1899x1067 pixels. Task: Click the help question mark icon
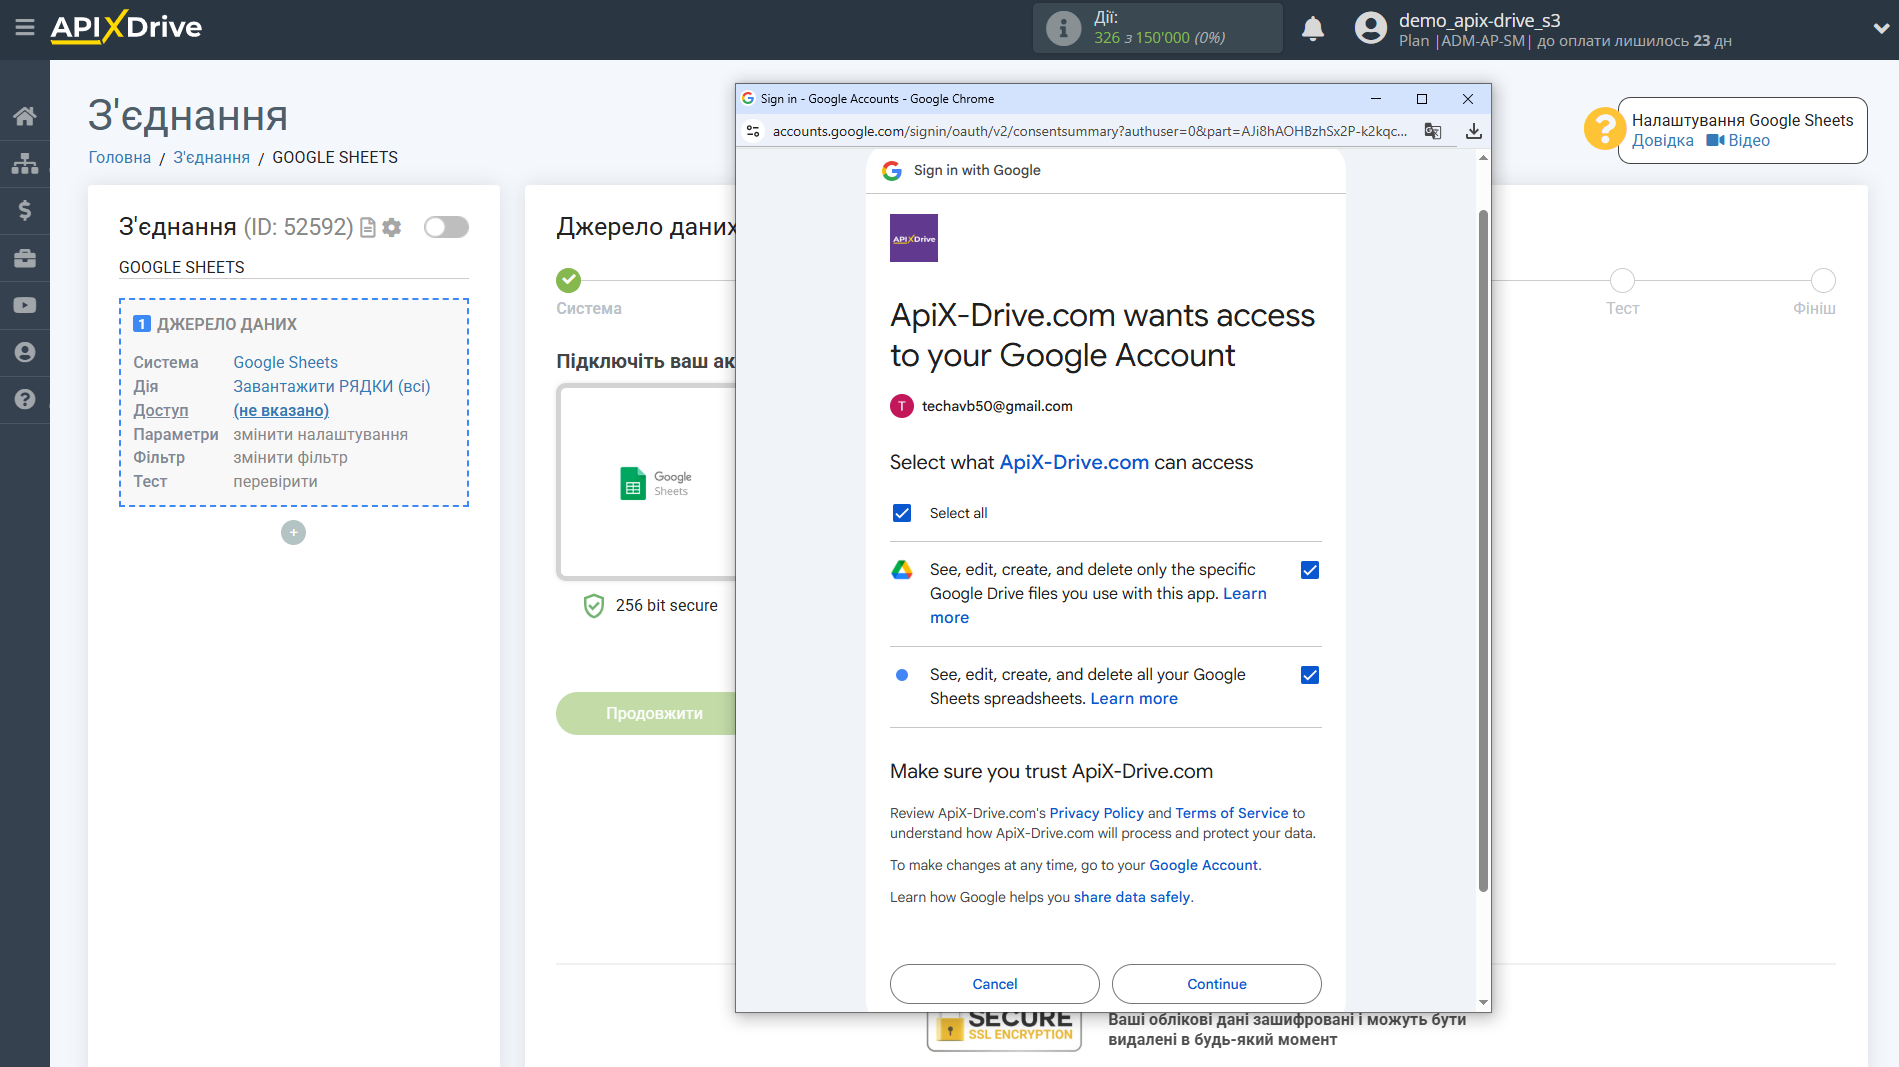[25, 399]
